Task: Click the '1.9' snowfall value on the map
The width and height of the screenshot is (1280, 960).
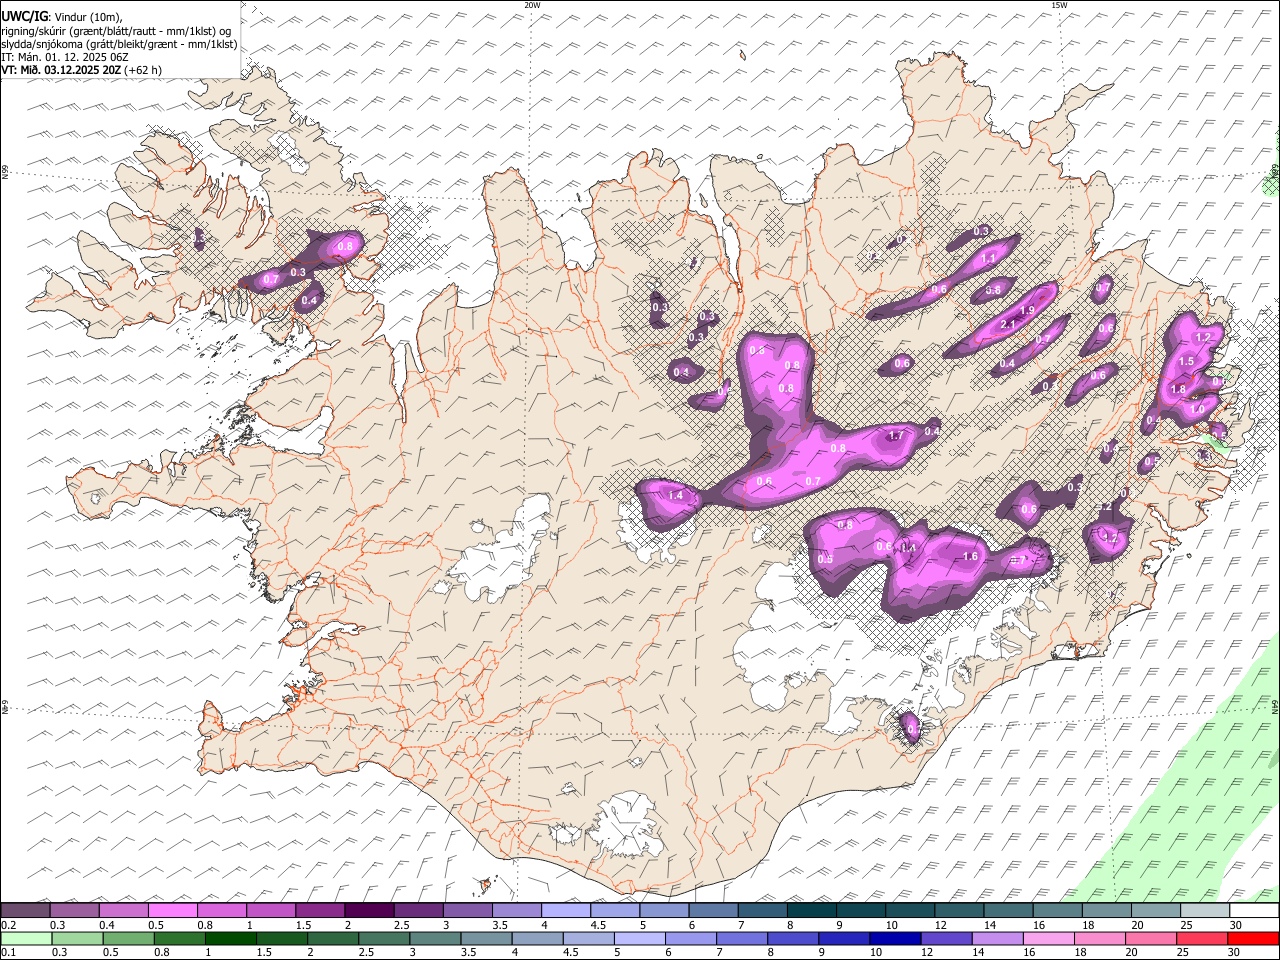Action: click(x=1027, y=311)
